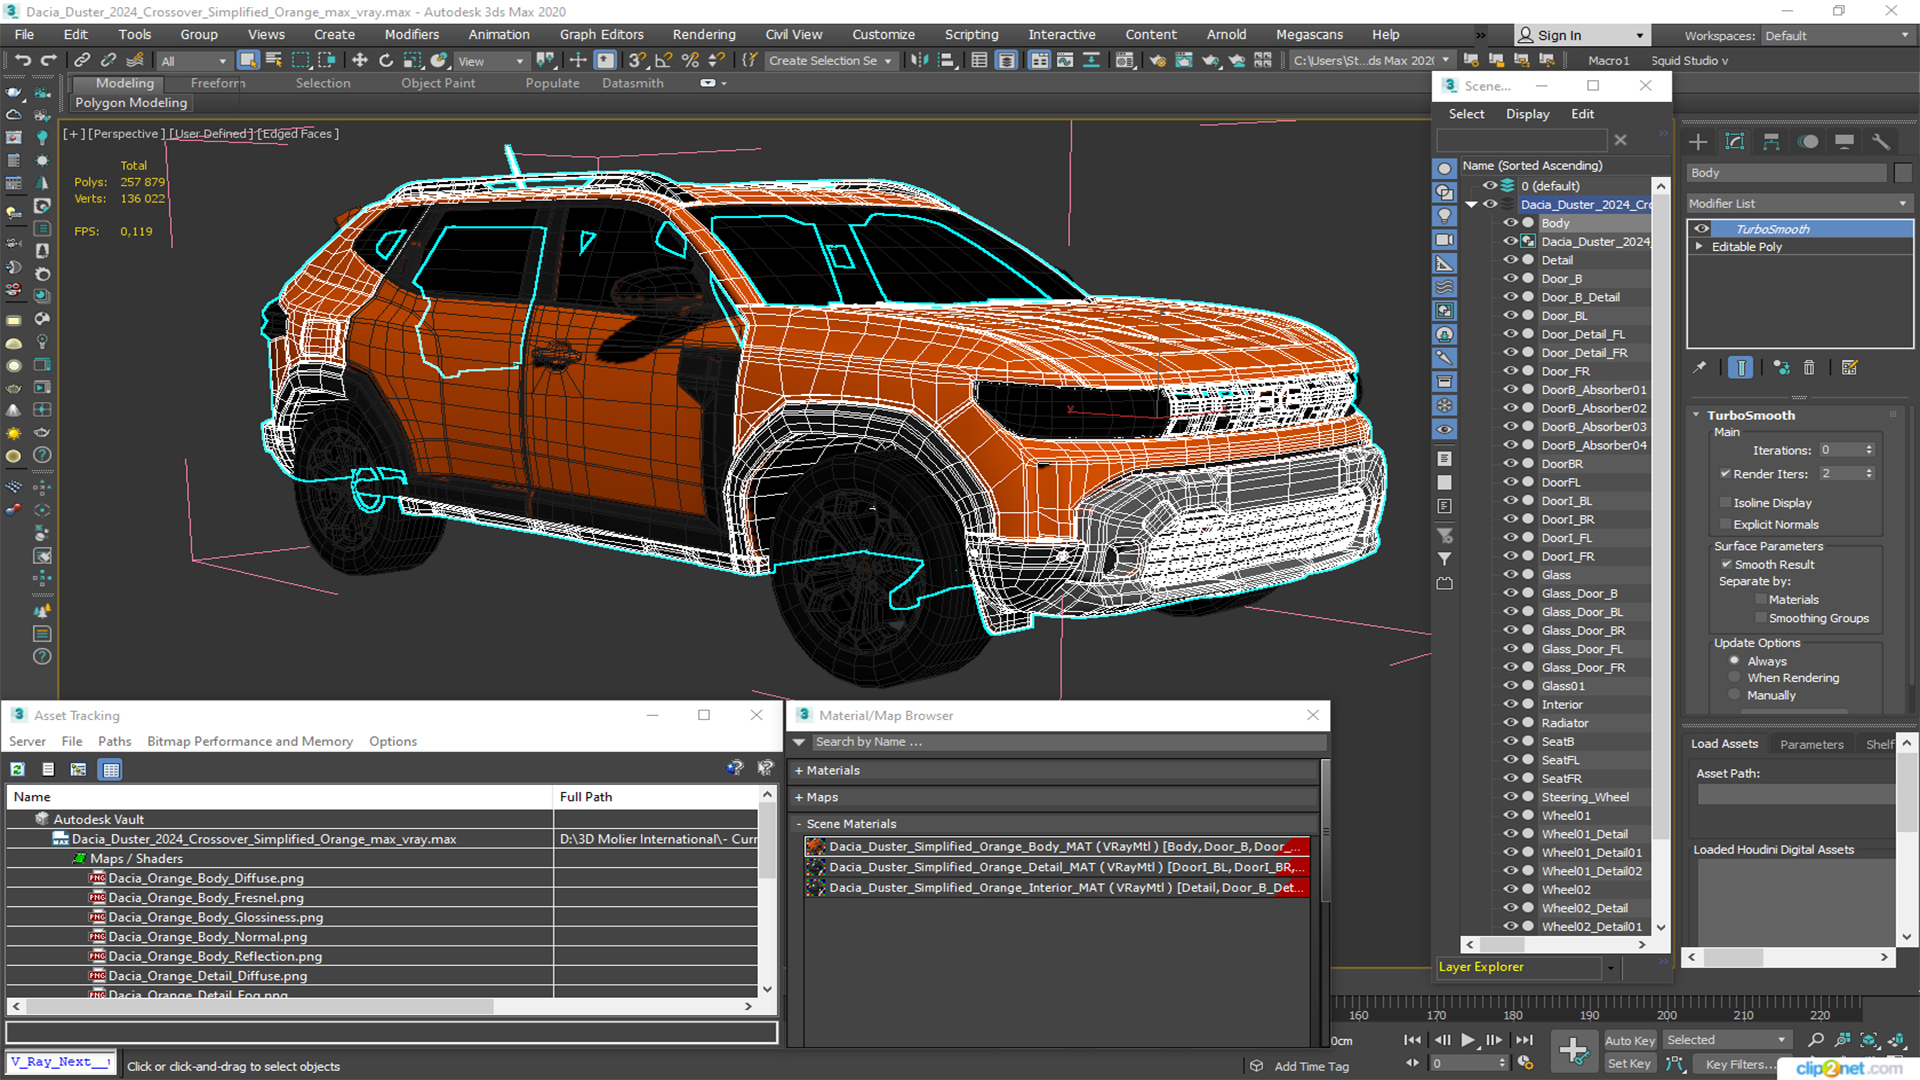
Task: Toggle visibility eye of Interior object
Action: (1510, 704)
